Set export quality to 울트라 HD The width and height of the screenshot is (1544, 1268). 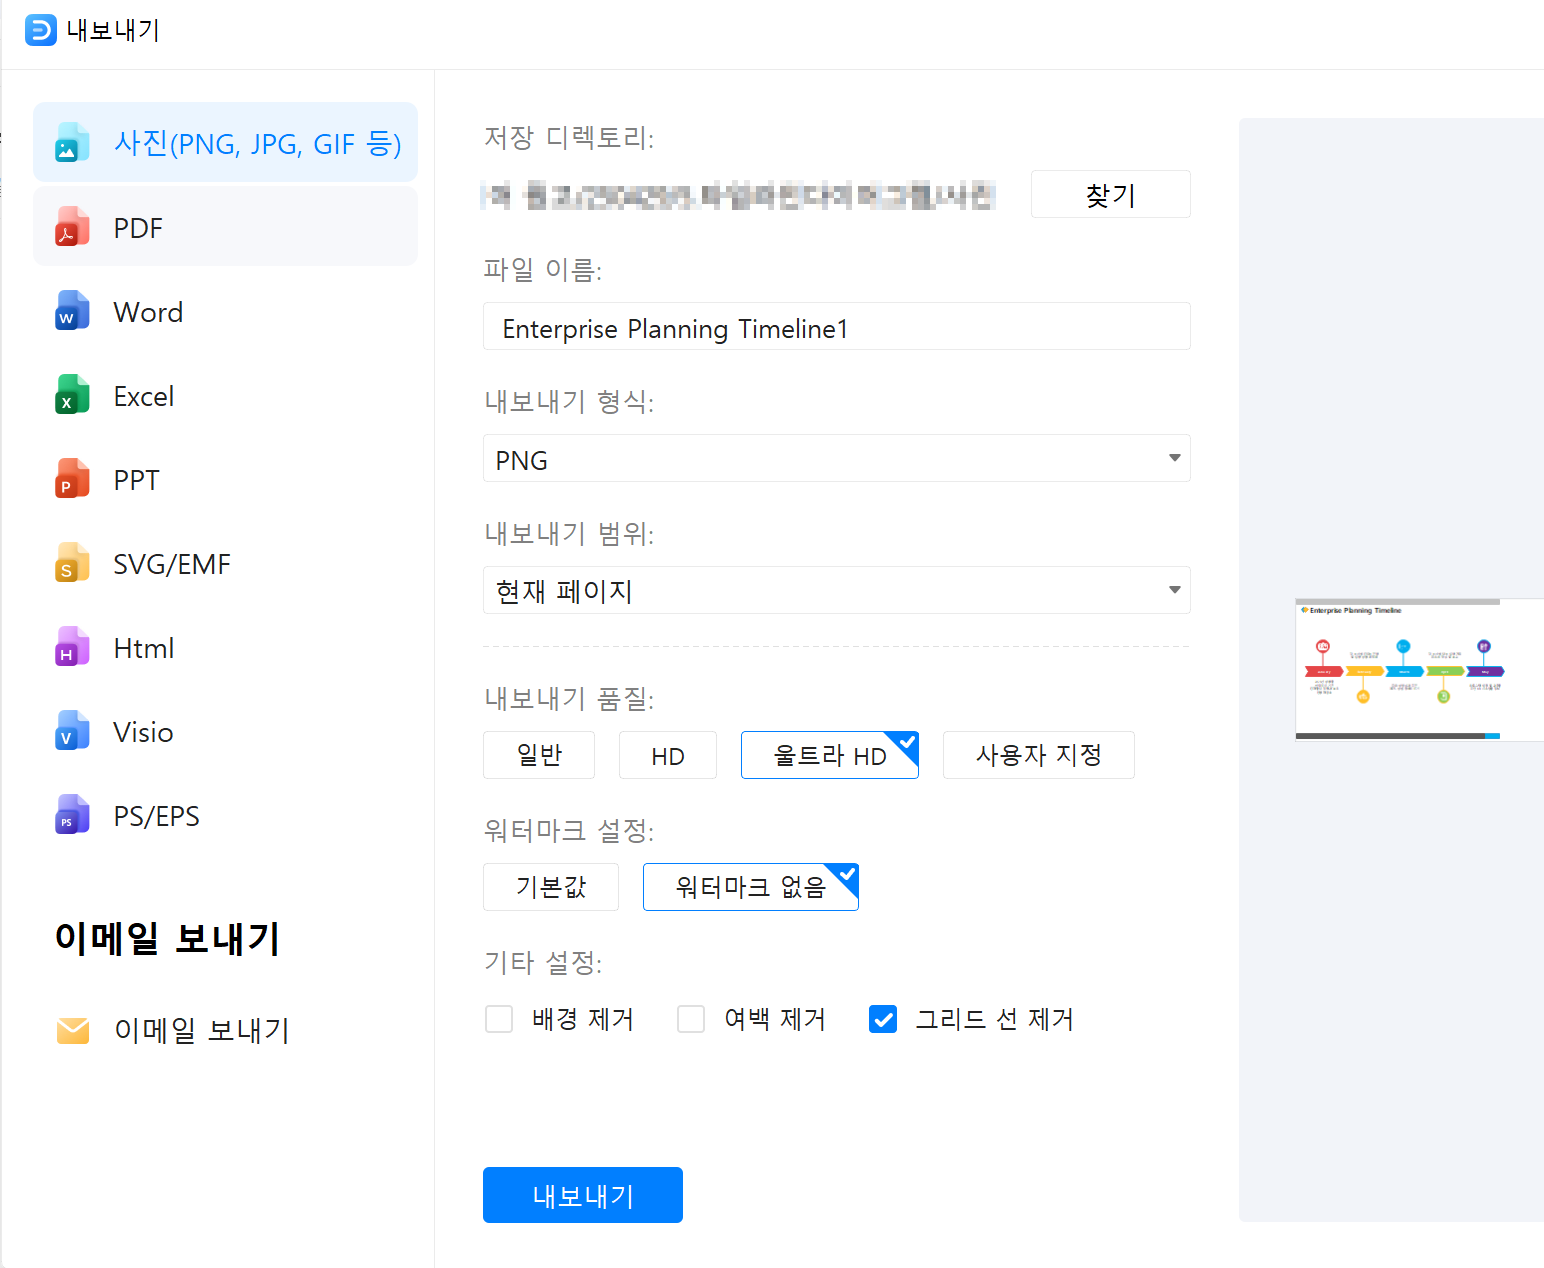pyautogui.click(x=830, y=755)
